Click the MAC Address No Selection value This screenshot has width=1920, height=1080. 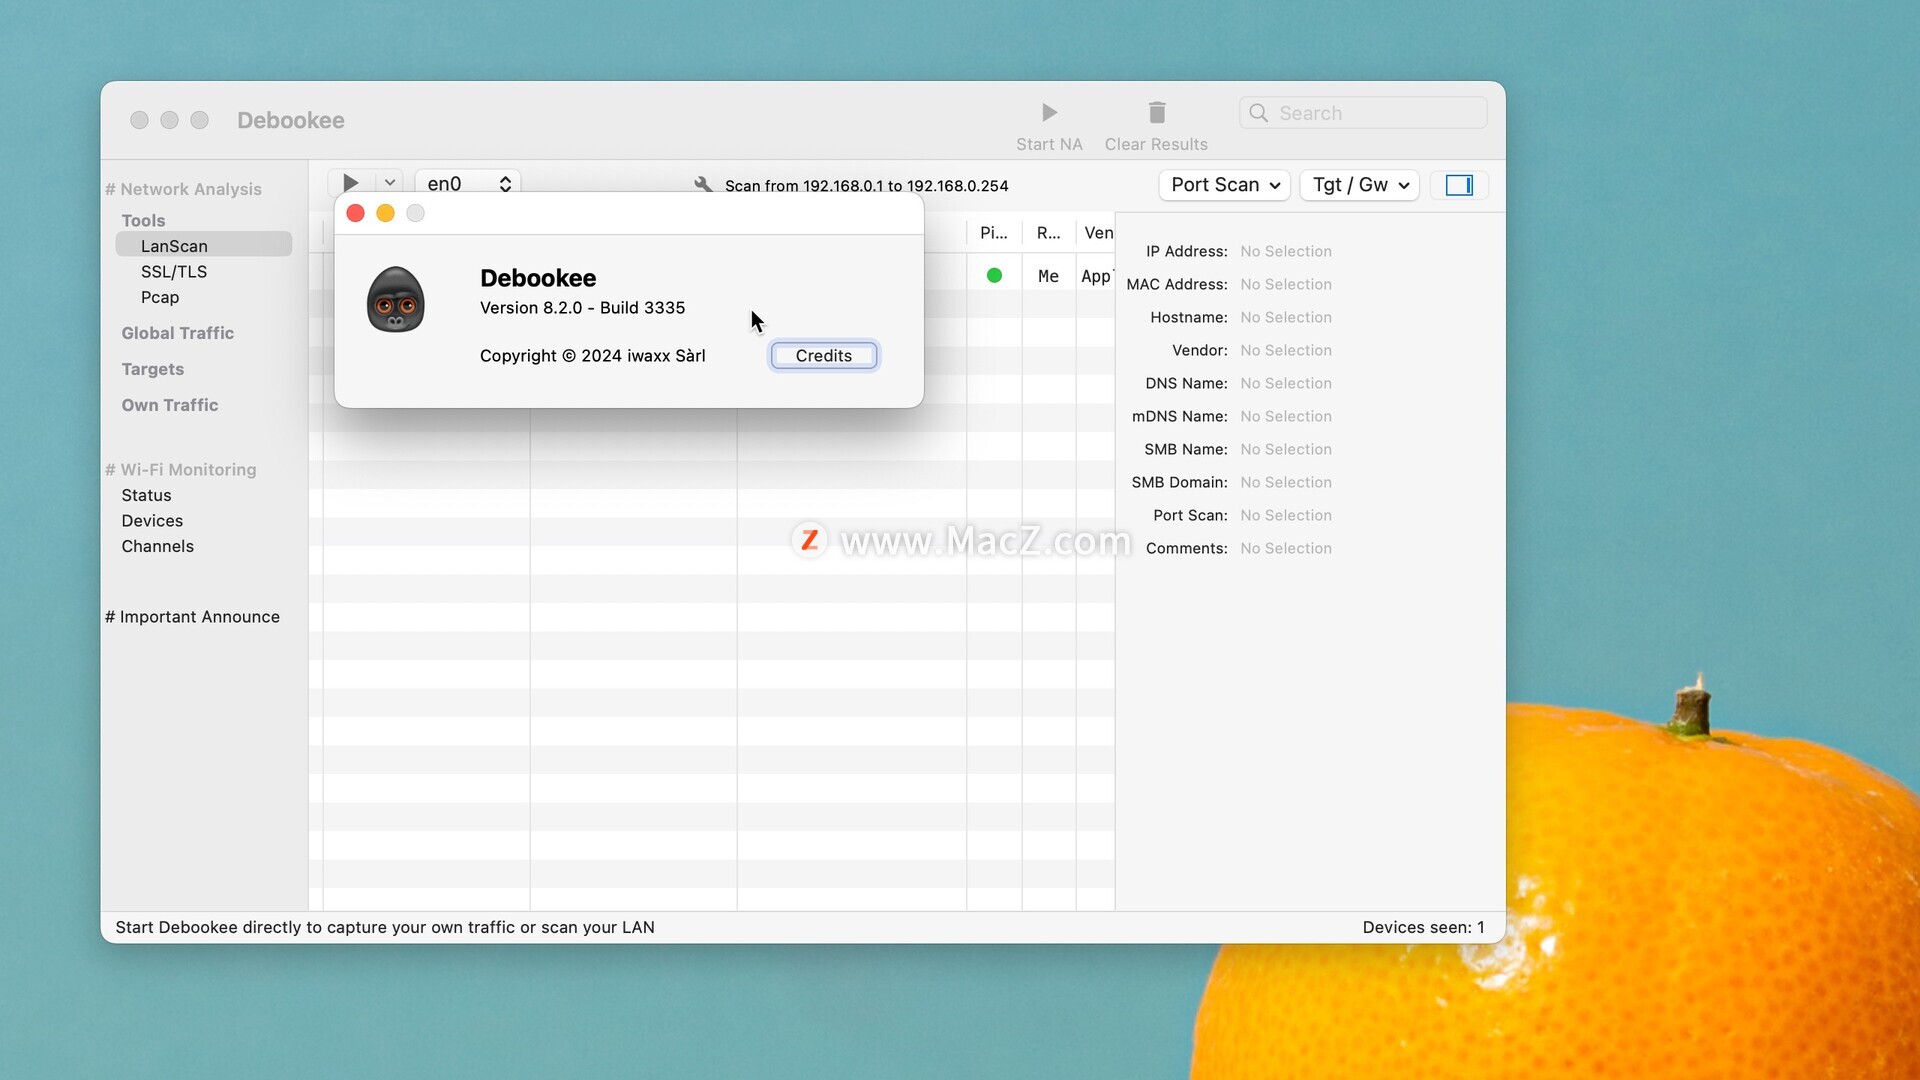click(1286, 284)
